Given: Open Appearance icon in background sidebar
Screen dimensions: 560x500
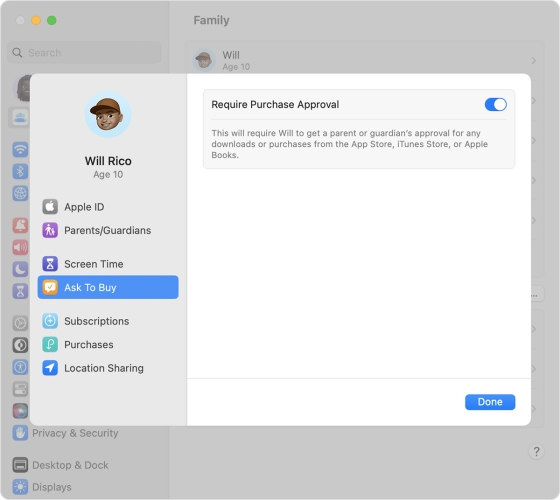Looking at the screenshot, I should [x=20, y=345].
